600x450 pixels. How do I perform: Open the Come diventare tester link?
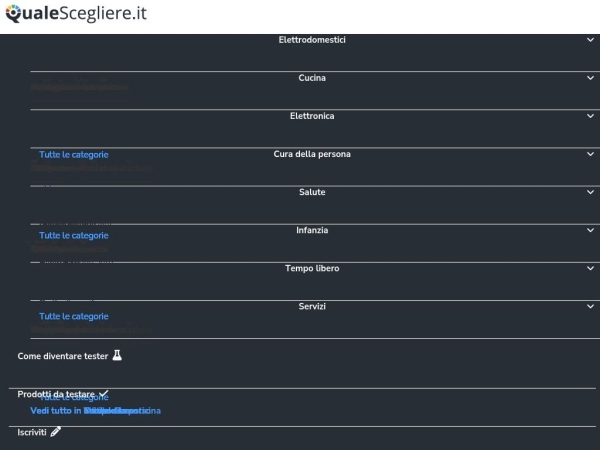pyautogui.click(x=63, y=356)
